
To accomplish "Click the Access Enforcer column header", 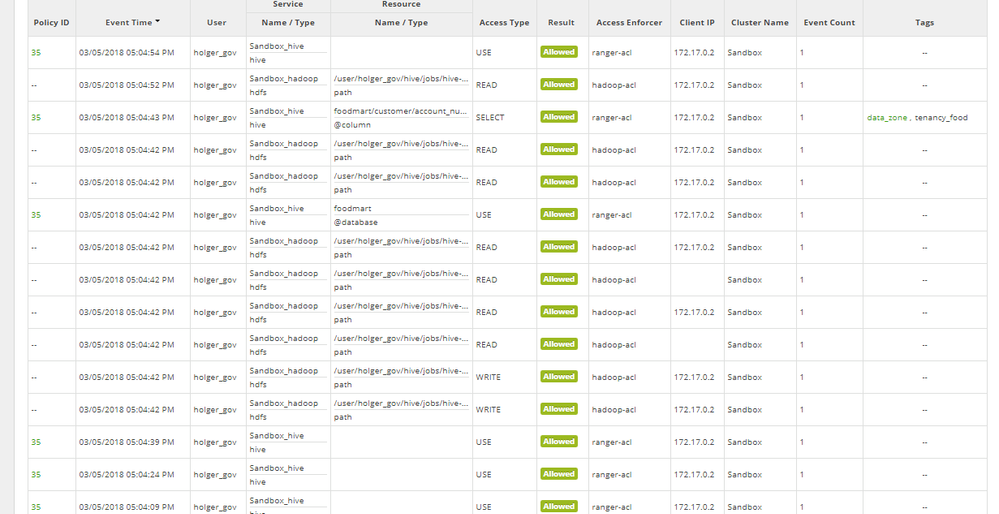I will click(629, 22).
